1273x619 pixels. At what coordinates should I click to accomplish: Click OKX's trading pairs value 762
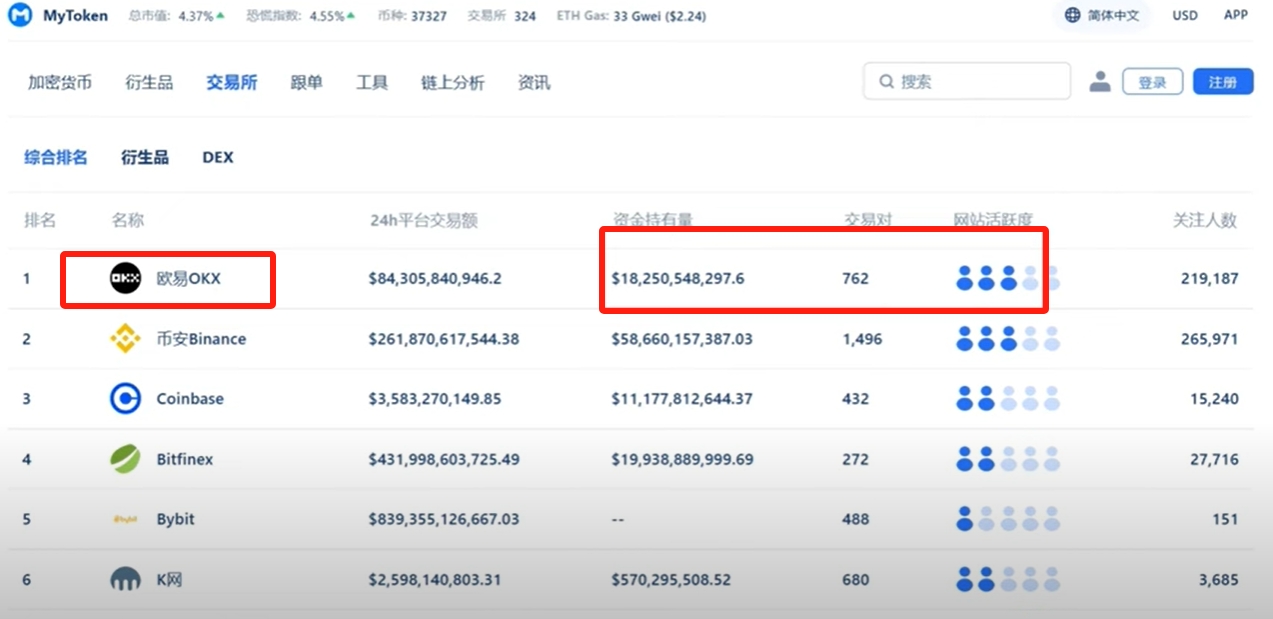coord(856,279)
